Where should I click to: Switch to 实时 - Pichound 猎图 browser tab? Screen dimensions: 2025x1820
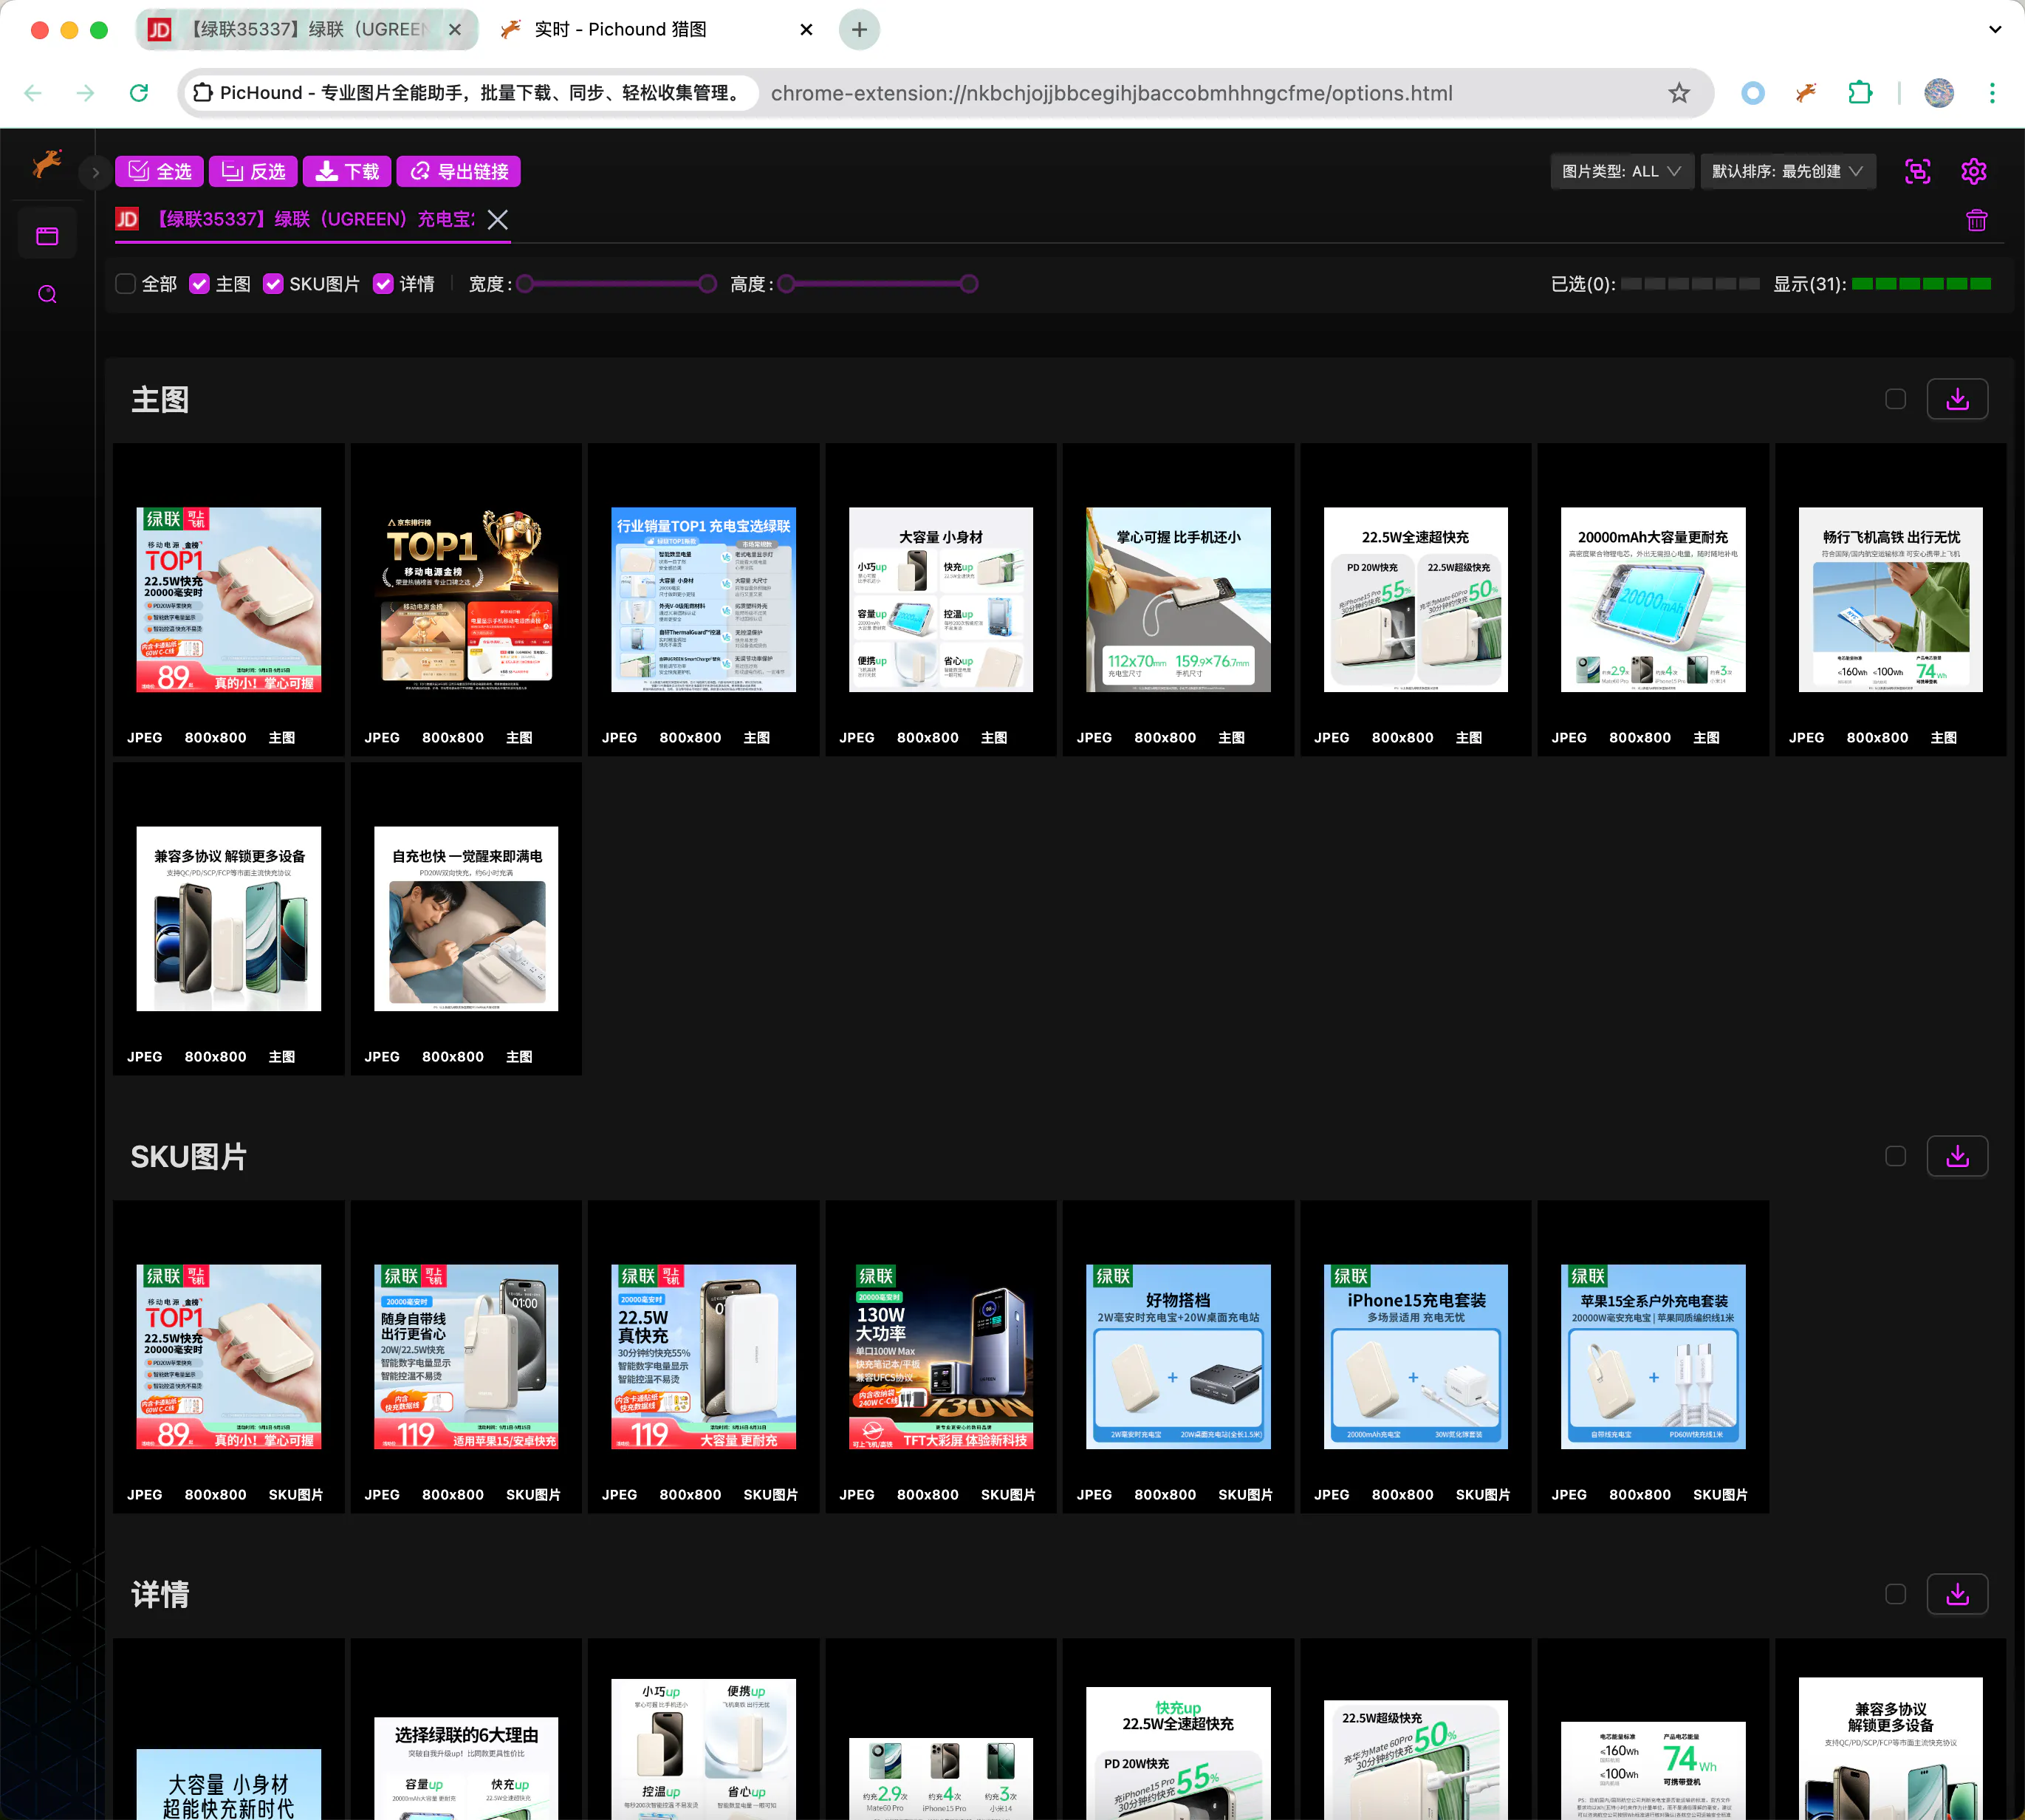(x=620, y=29)
